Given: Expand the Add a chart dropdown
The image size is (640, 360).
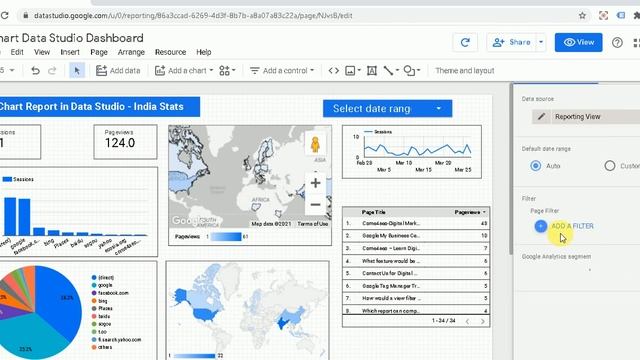Looking at the screenshot, I should (211, 71).
